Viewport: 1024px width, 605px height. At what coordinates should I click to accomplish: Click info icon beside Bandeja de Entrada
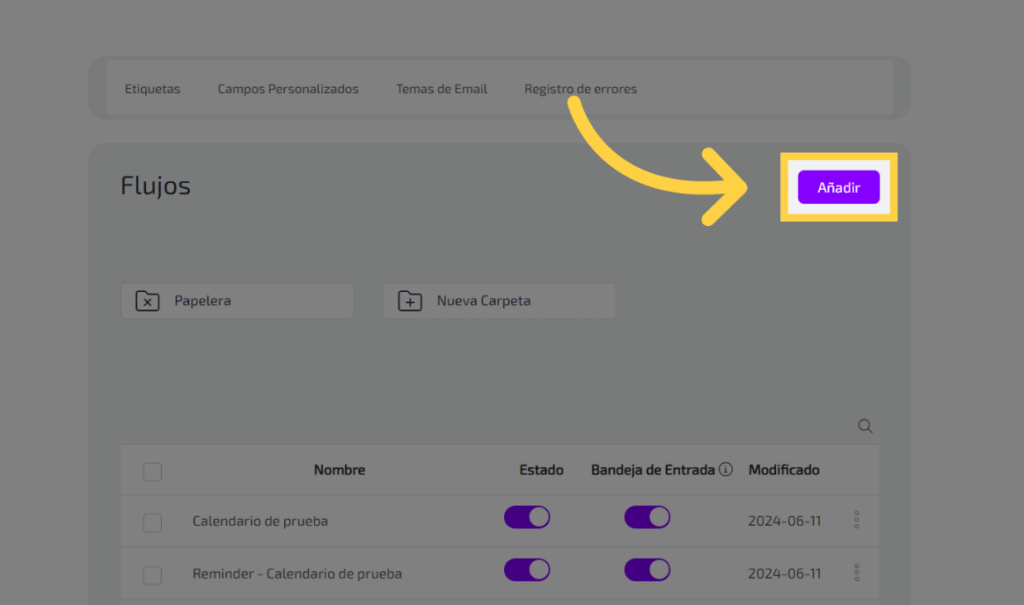[x=726, y=469]
